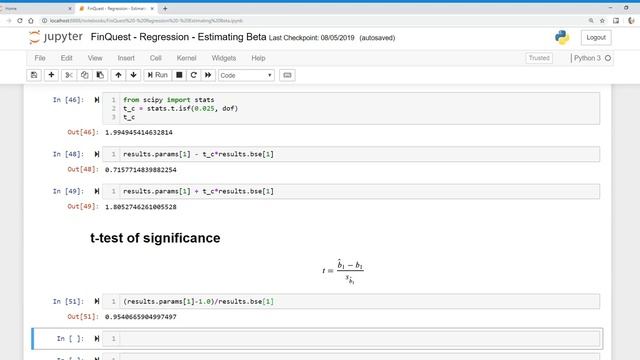Open the Help menu
This screenshot has width=640, height=360.
pyautogui.click(x=258, y=58)
